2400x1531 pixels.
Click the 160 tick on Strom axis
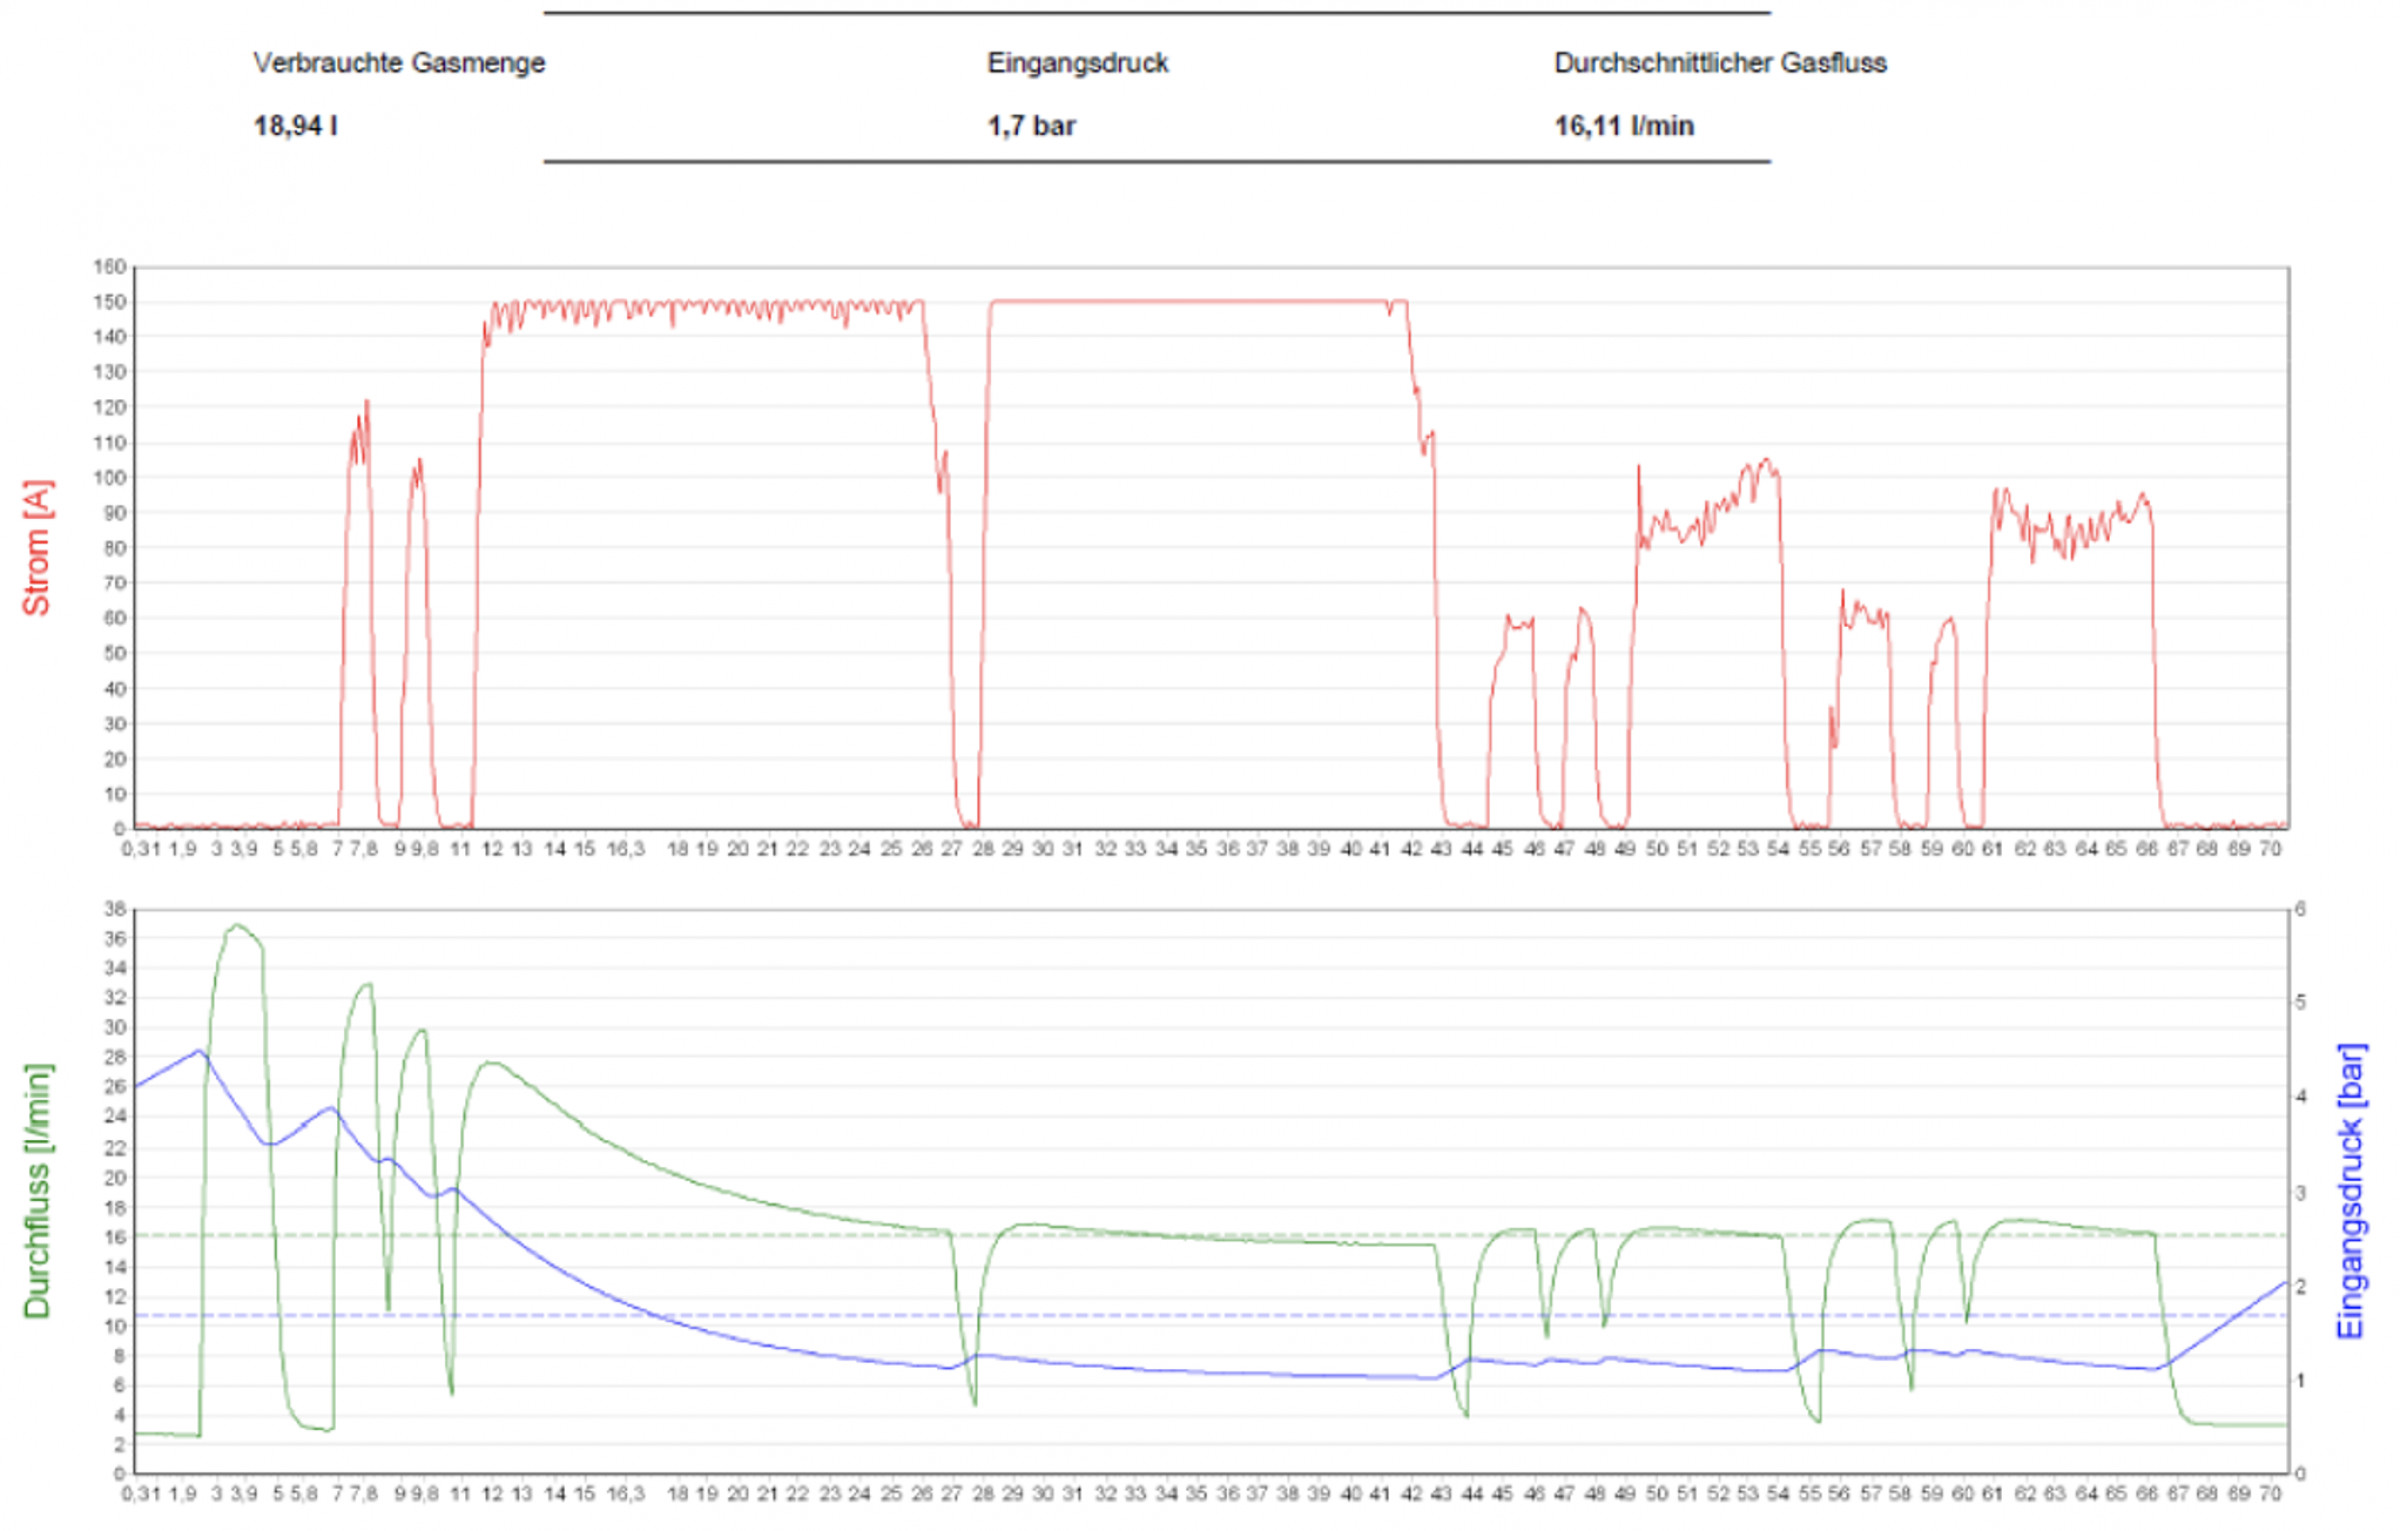click(x=109, y=267)
